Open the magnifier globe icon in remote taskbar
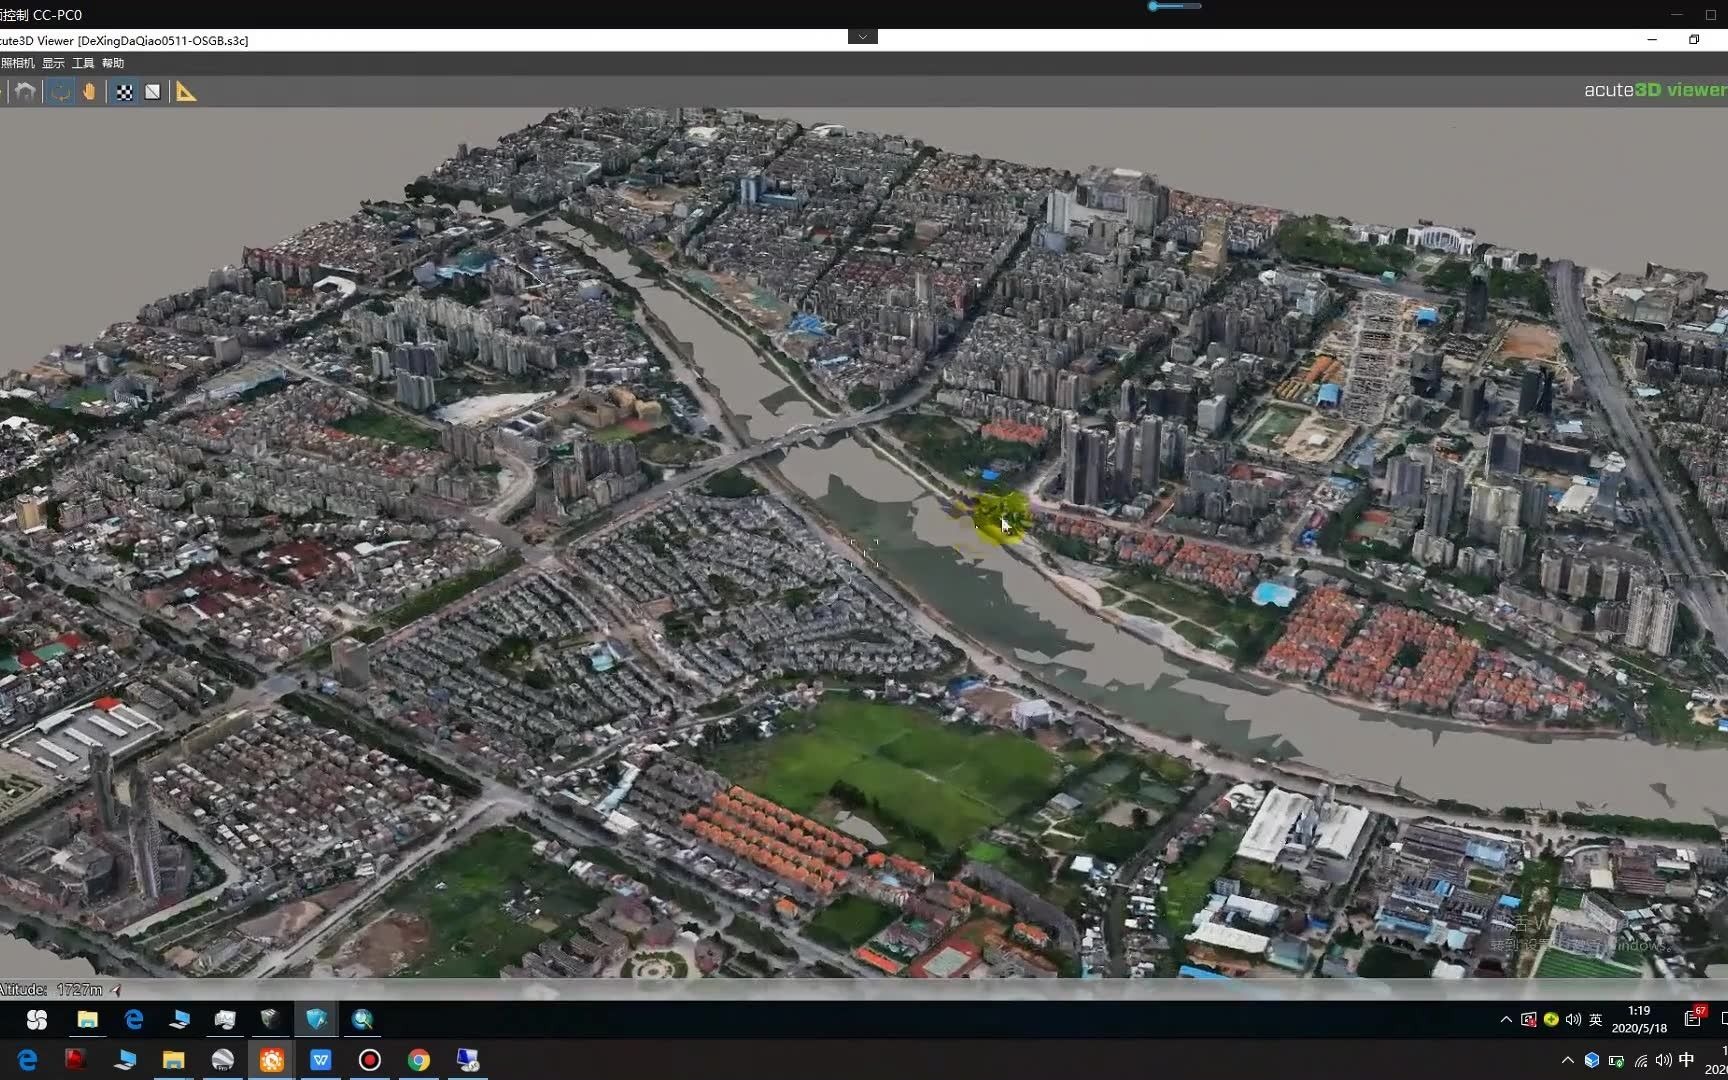The width and height of the screenshot is (1728, 1080). pyautogui.click(x=362, y=1019)
